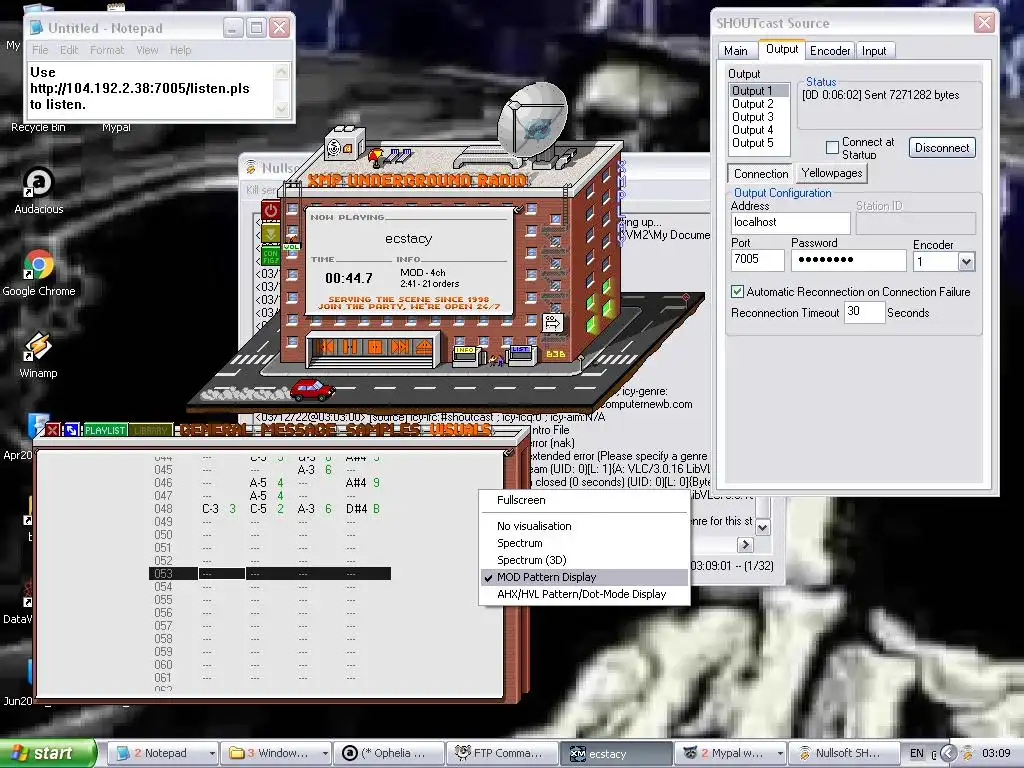Click the Google Chrome desktop icon
The image size is (1024, 768).
[39, 264]
